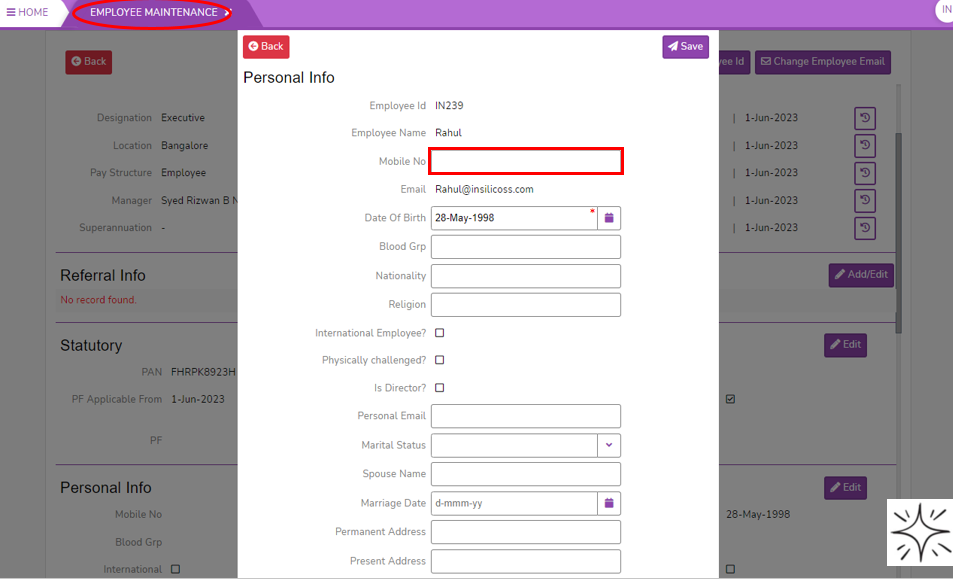
Task: Click the history icon for Pay Structure row
Action: point(865,173)
